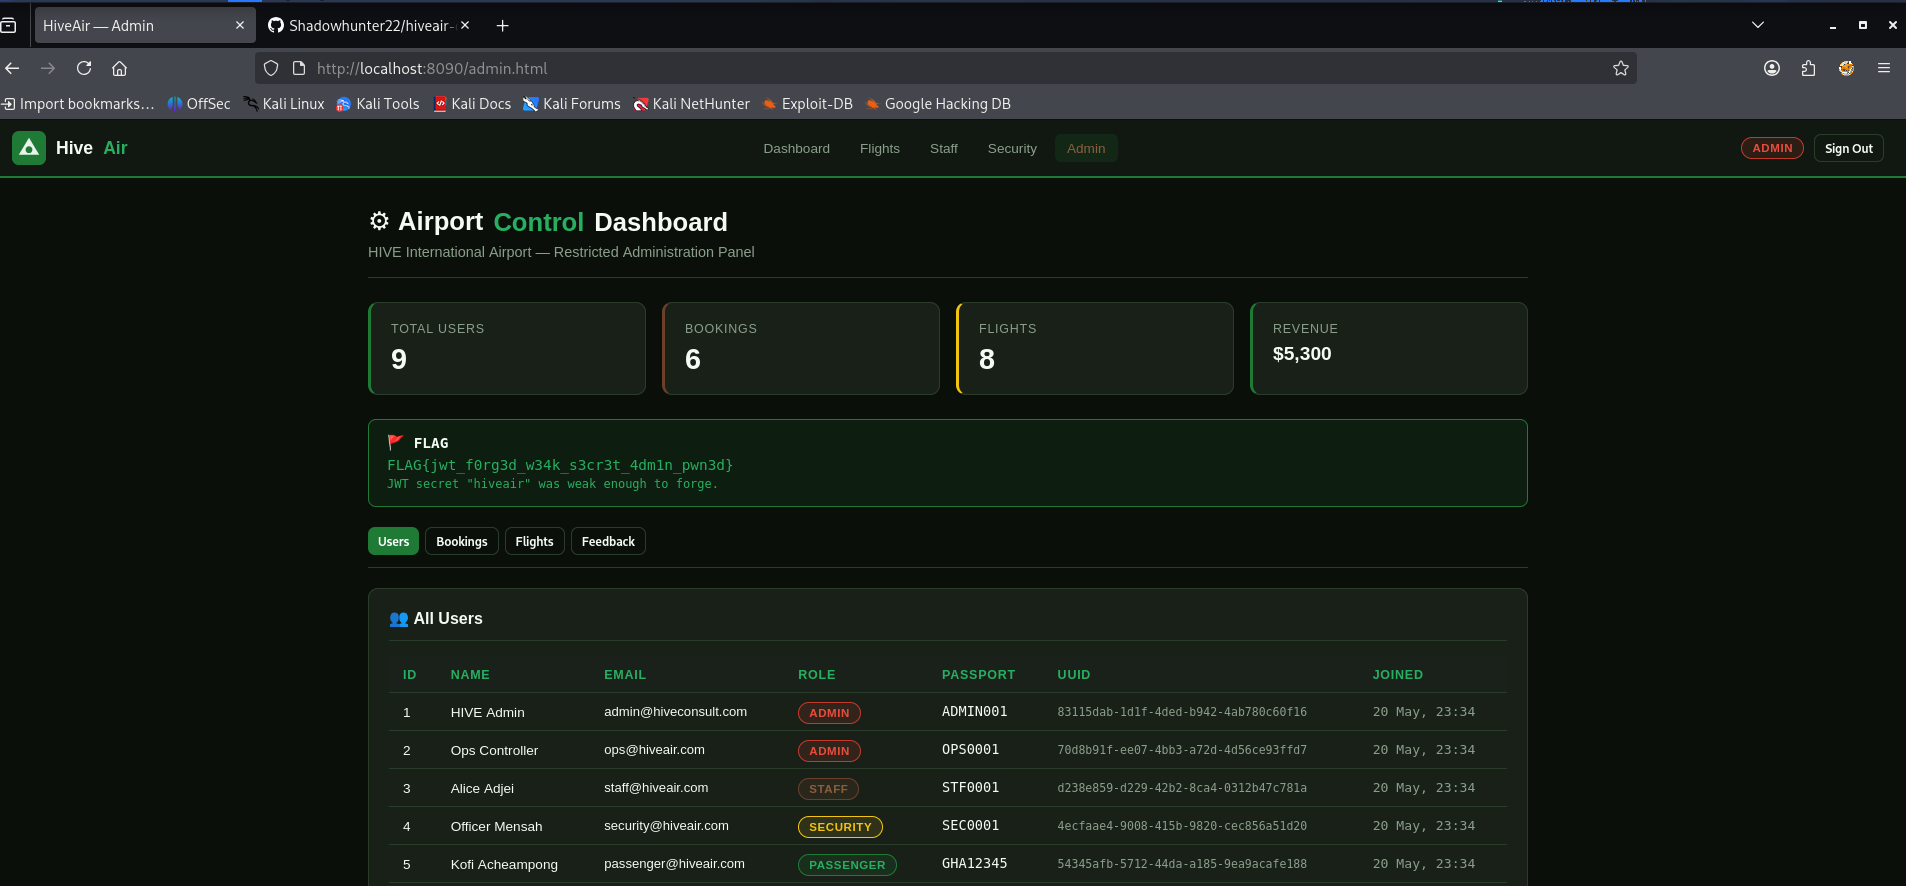Open the Security navigation item
Viewport: 1906px width, 886px height.
(x=1012, y=148)
